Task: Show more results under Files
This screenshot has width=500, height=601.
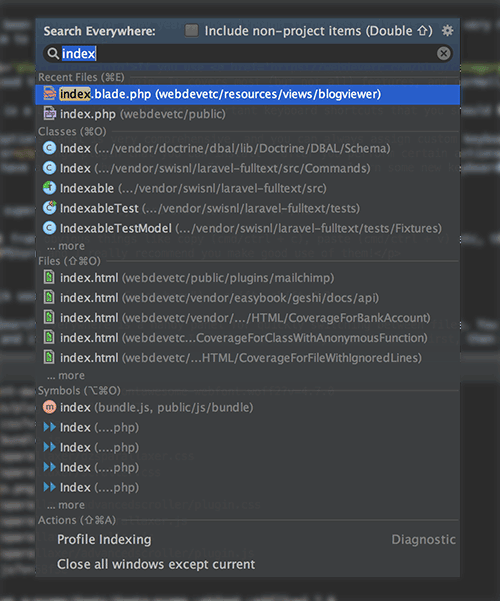Action: point(66,375)
